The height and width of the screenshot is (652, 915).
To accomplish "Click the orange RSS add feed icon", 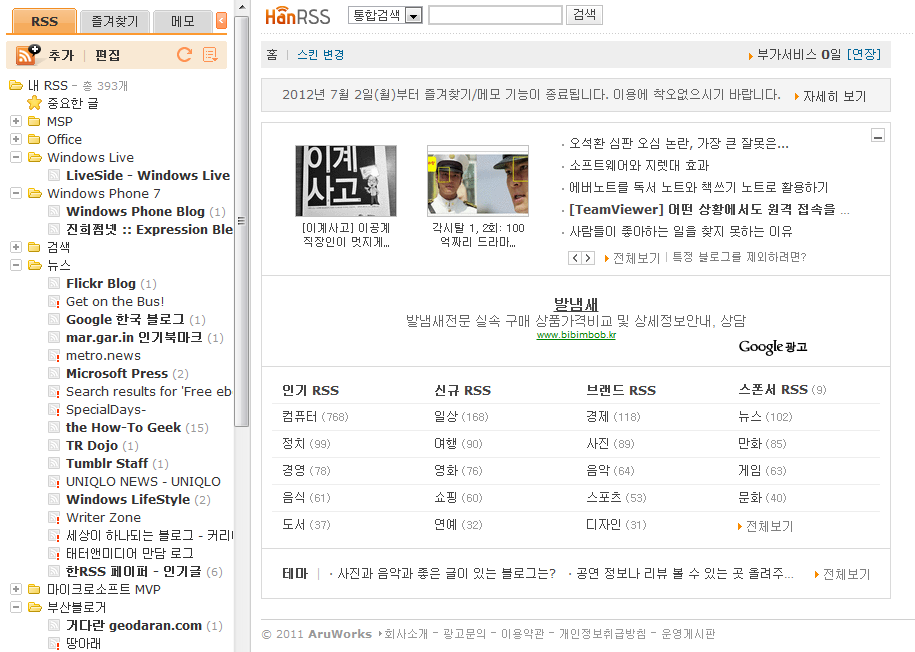I will point(27,54).
